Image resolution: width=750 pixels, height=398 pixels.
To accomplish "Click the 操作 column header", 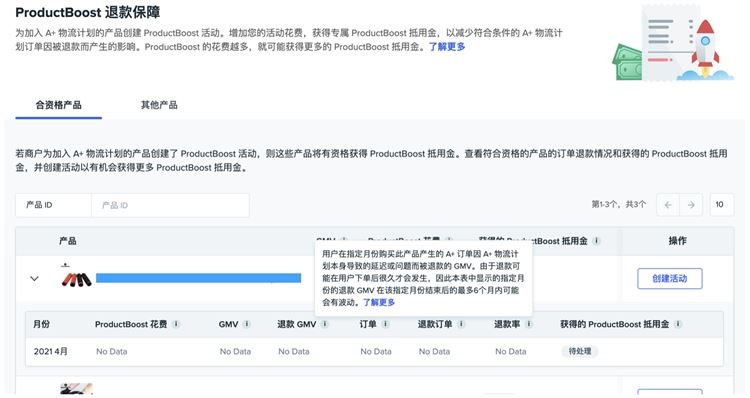I will pos(677,241).
